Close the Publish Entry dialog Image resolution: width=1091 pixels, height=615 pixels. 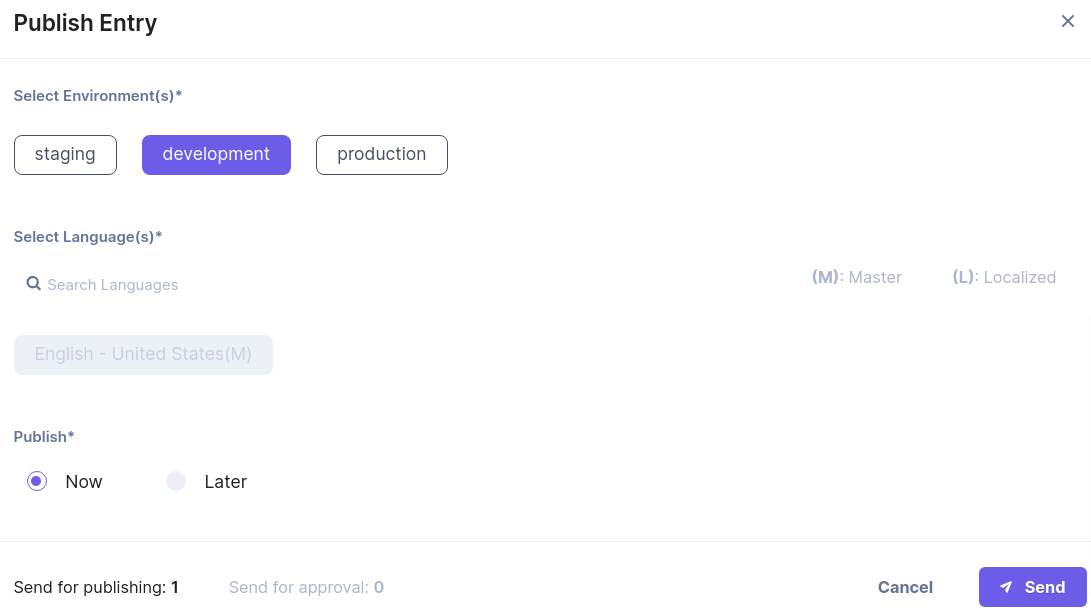coord(1067,22)
